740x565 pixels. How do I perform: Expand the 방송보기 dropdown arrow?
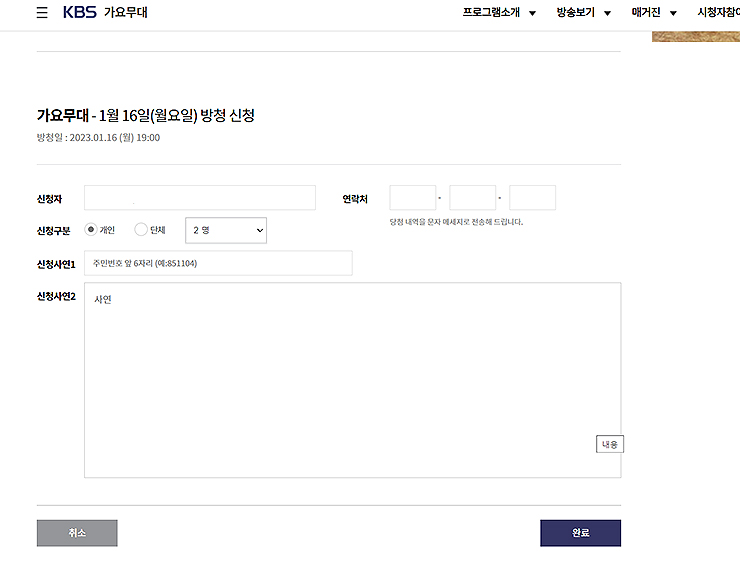click(607, 13)
